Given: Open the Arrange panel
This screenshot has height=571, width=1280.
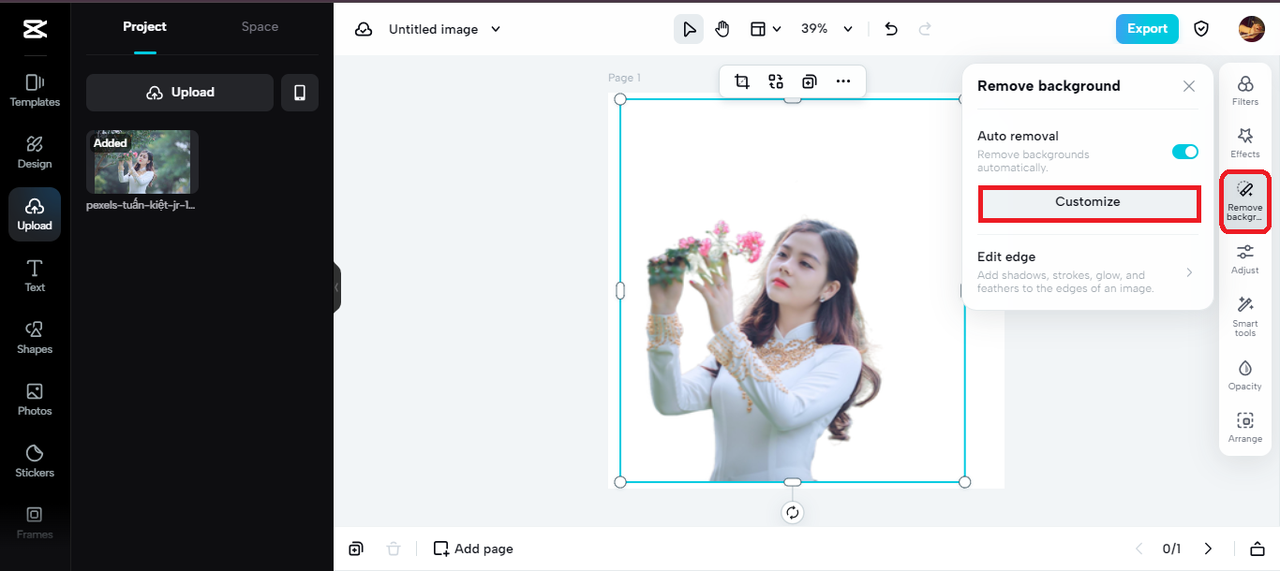Looking at the screenshot, I should pos(1245,427).
